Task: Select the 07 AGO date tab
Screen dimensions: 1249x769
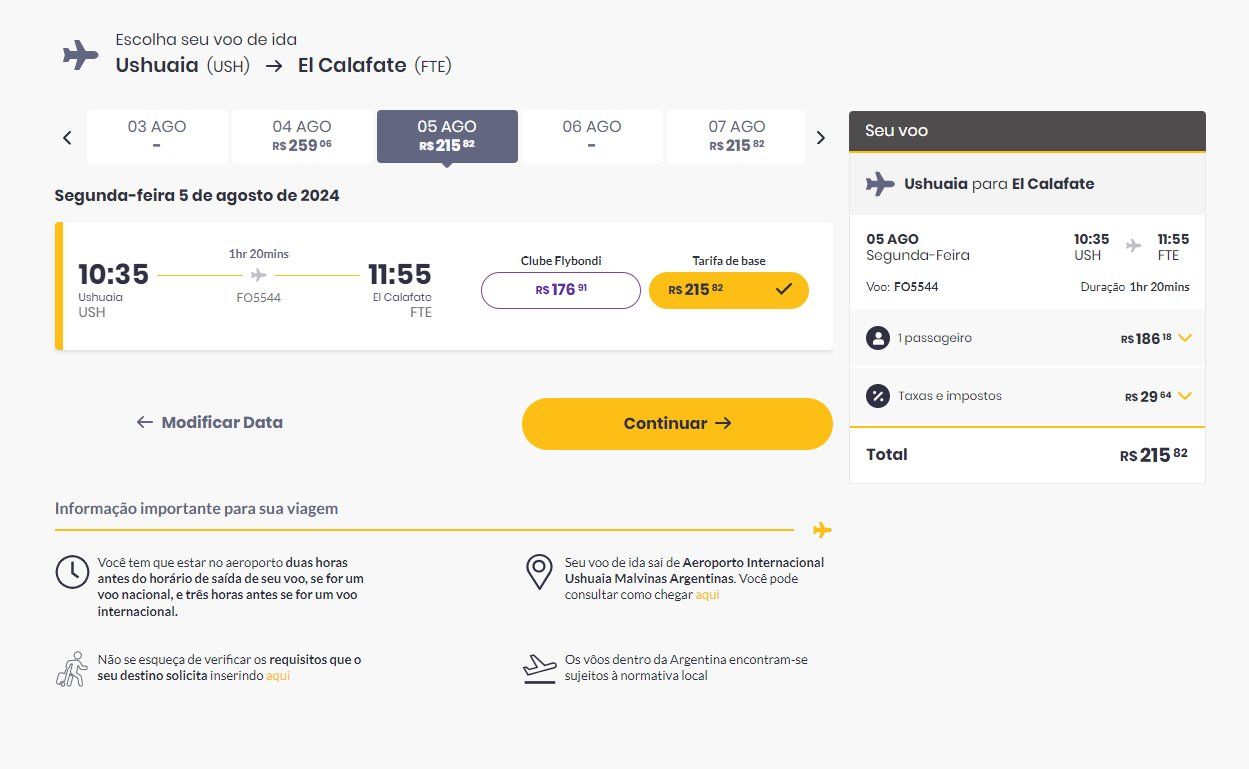Action: click(736, 136)
